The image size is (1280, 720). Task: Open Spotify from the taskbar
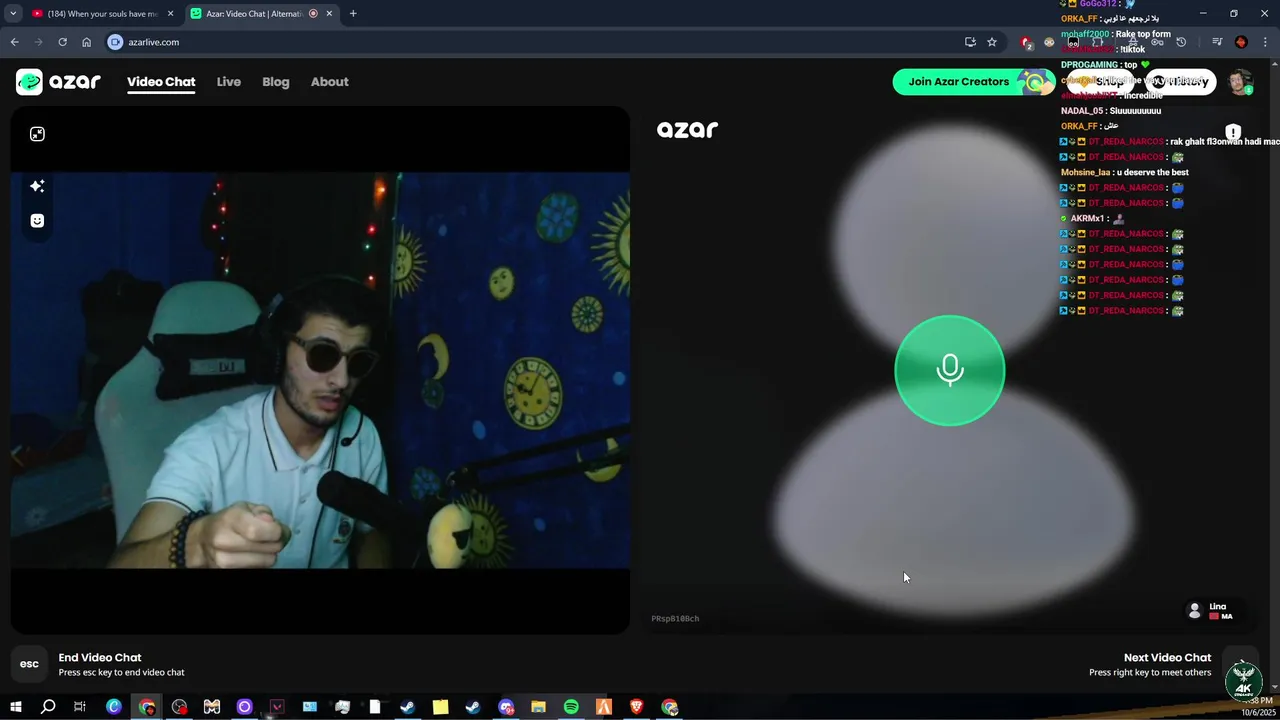(x=571, y=707)
